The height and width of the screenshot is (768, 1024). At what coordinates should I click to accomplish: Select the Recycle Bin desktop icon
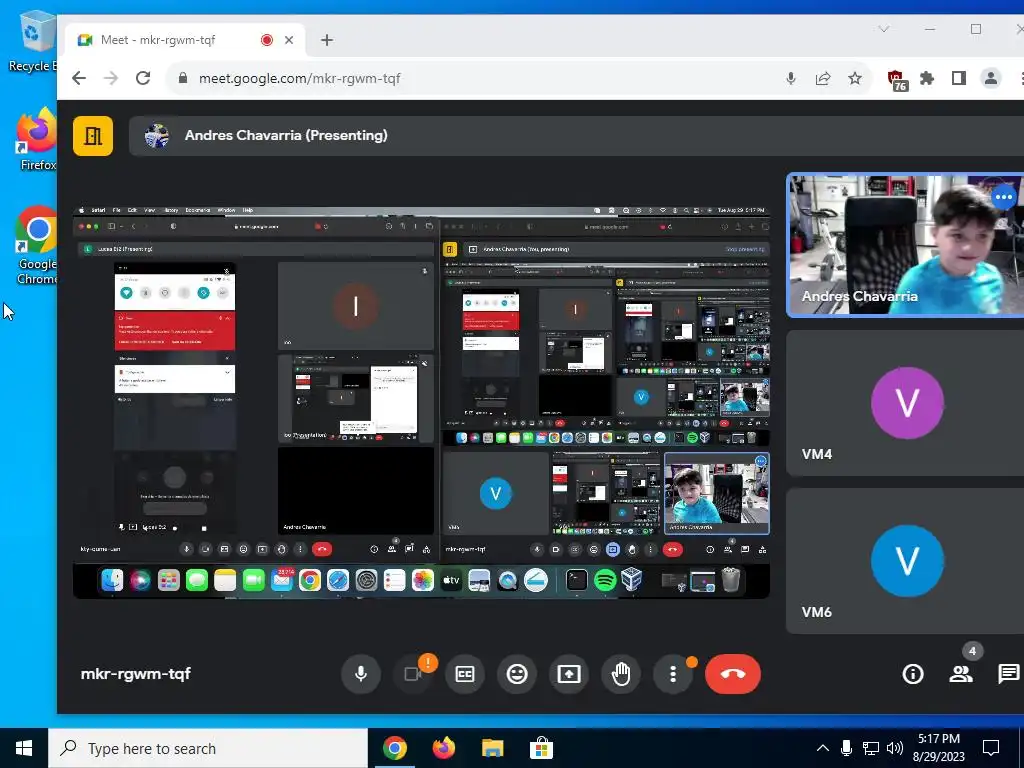(x=33, y=40)
